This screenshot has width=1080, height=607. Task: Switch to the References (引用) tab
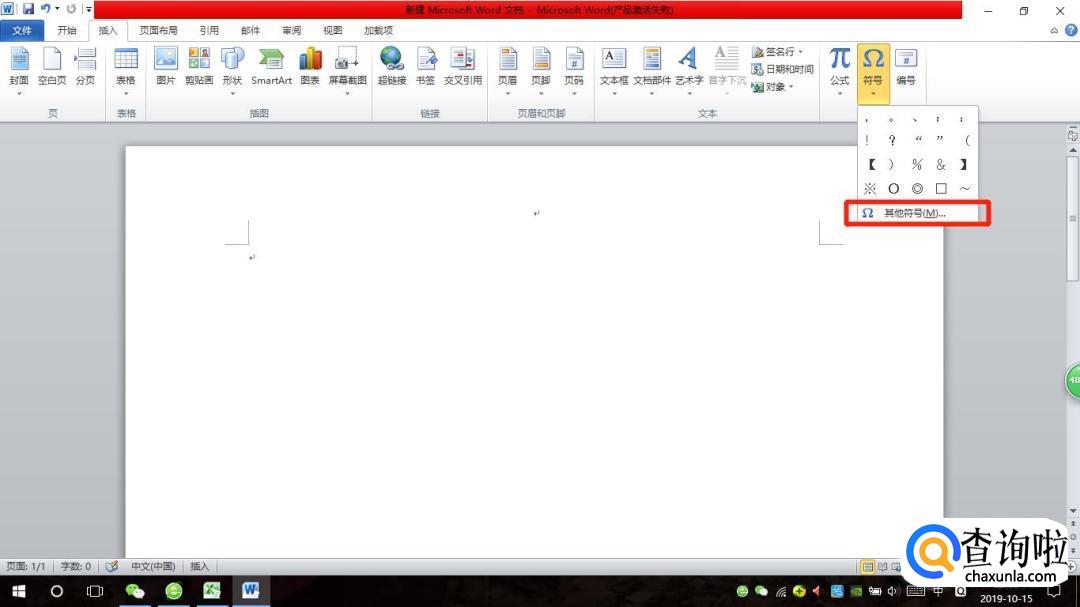pyautogui.click(x=209, y=30)
